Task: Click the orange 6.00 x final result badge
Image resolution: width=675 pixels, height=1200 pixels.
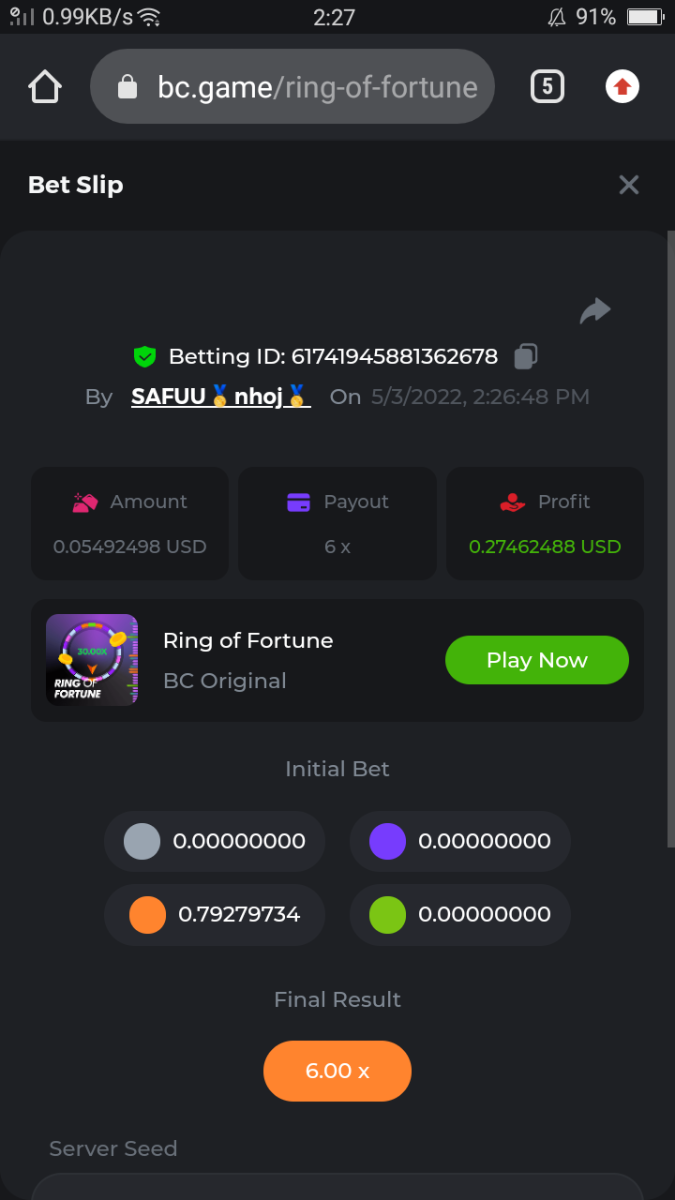Action: tap(337, 1071)
